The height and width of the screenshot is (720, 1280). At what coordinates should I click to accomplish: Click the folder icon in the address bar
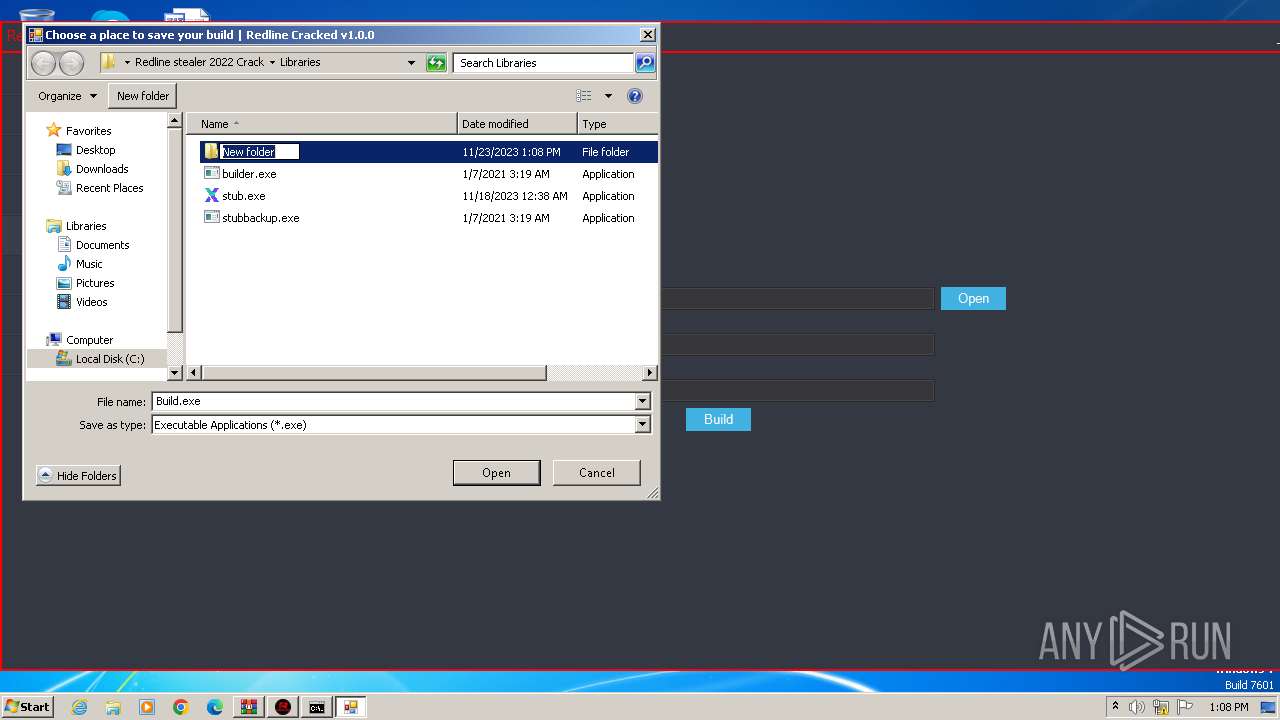109,62
